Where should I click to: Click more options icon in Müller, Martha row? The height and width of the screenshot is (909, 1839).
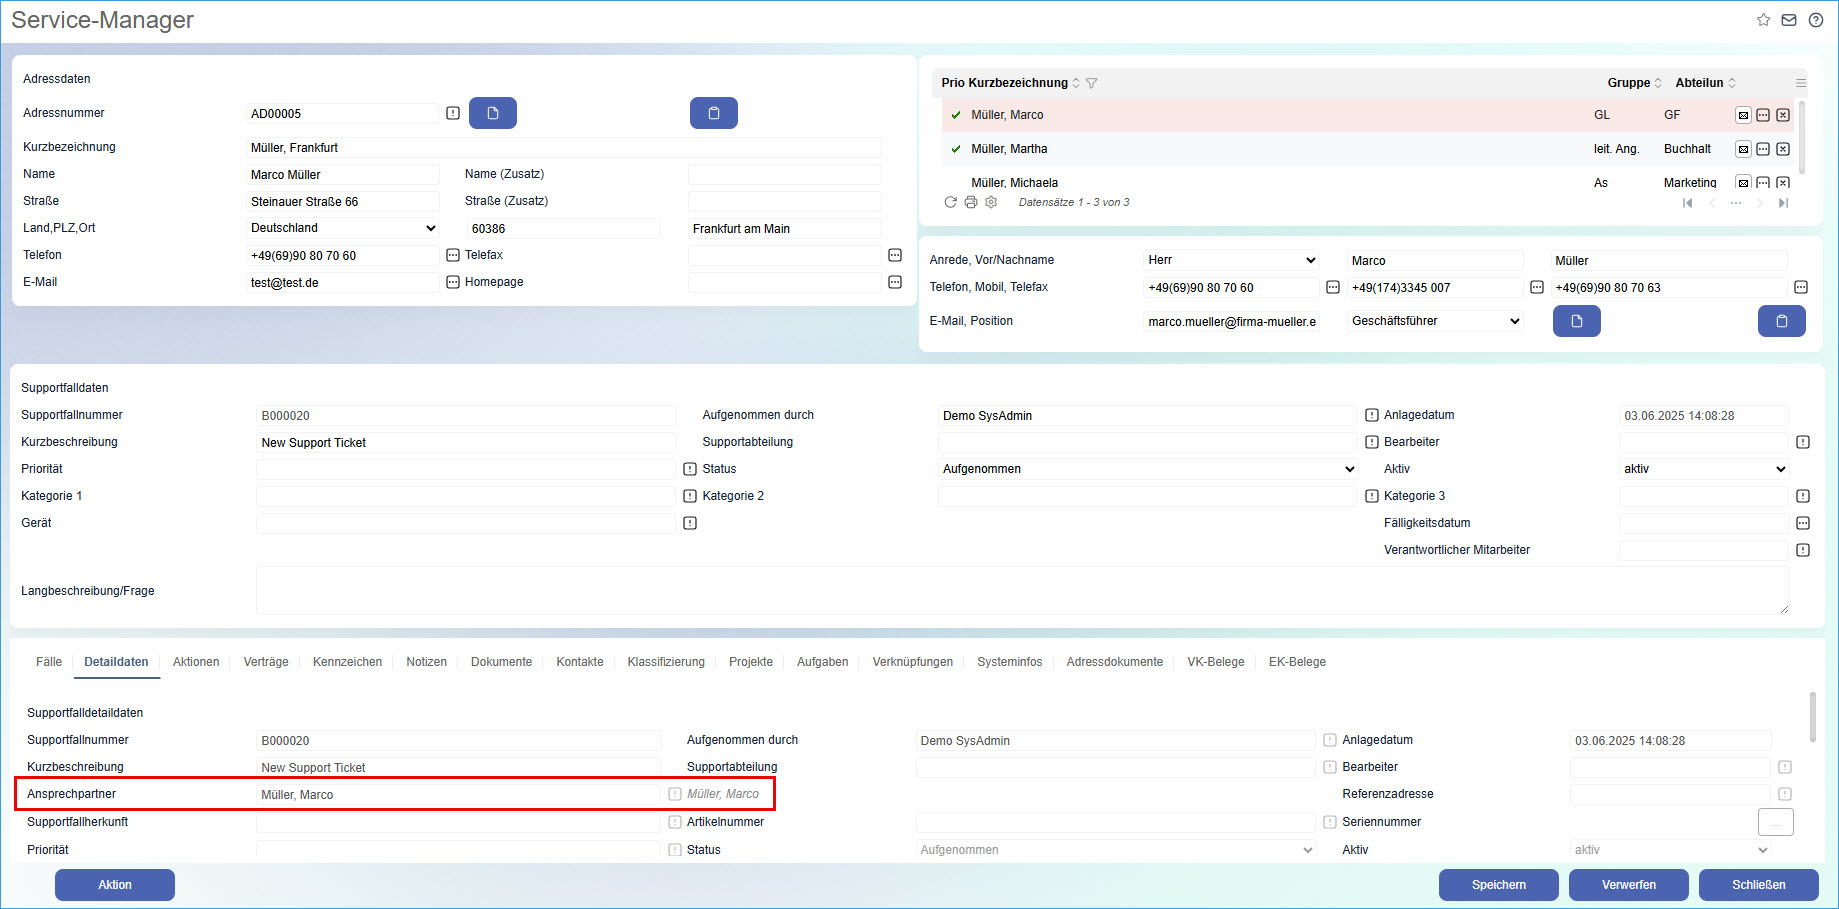pos(1763,149)
